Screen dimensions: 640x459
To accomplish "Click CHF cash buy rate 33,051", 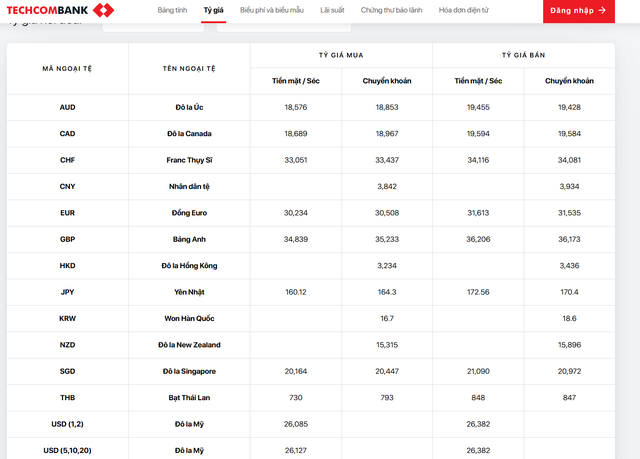I will 296,160.
